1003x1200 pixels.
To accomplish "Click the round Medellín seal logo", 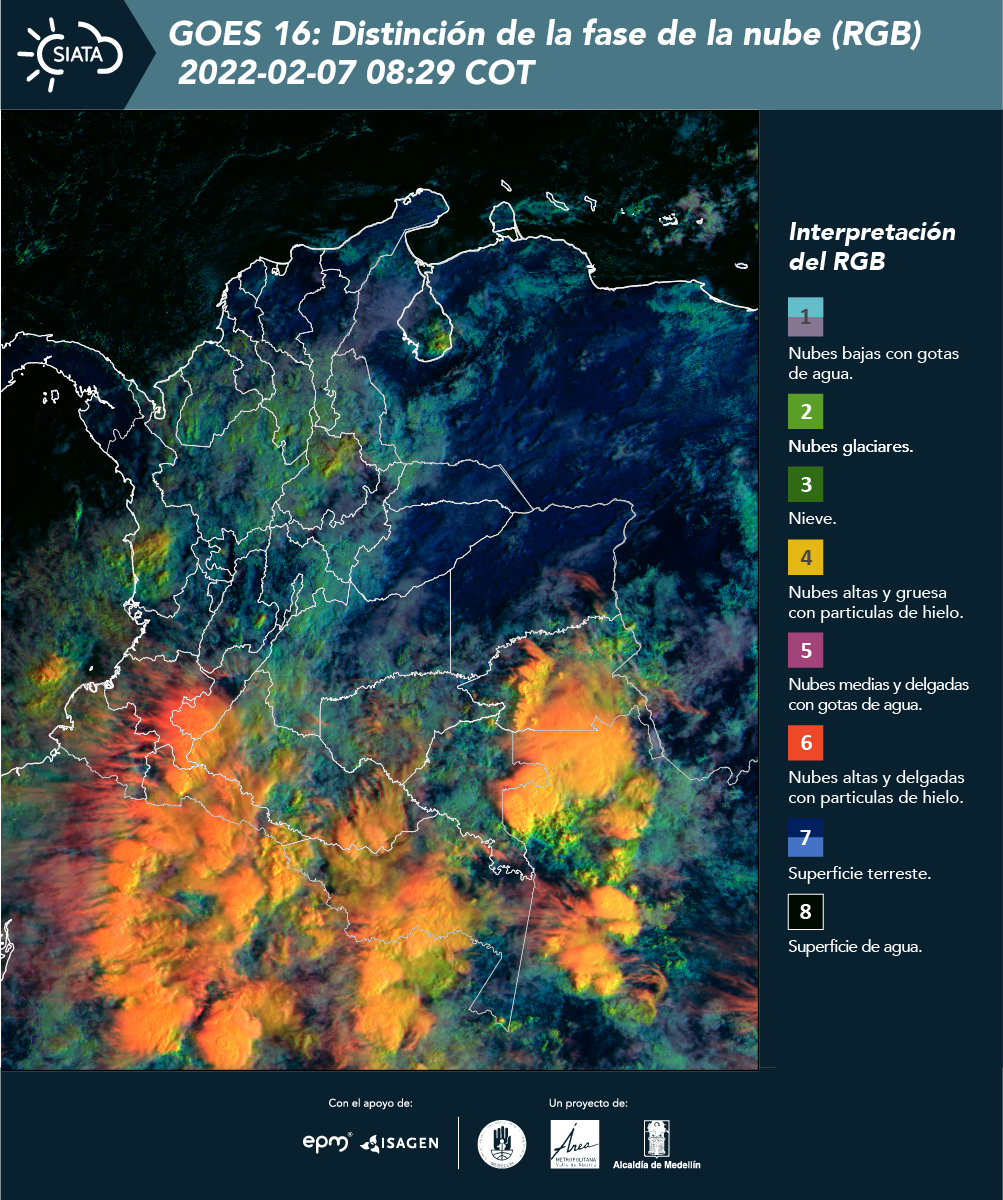I will pyautogui.click(x=502, y=1143).
